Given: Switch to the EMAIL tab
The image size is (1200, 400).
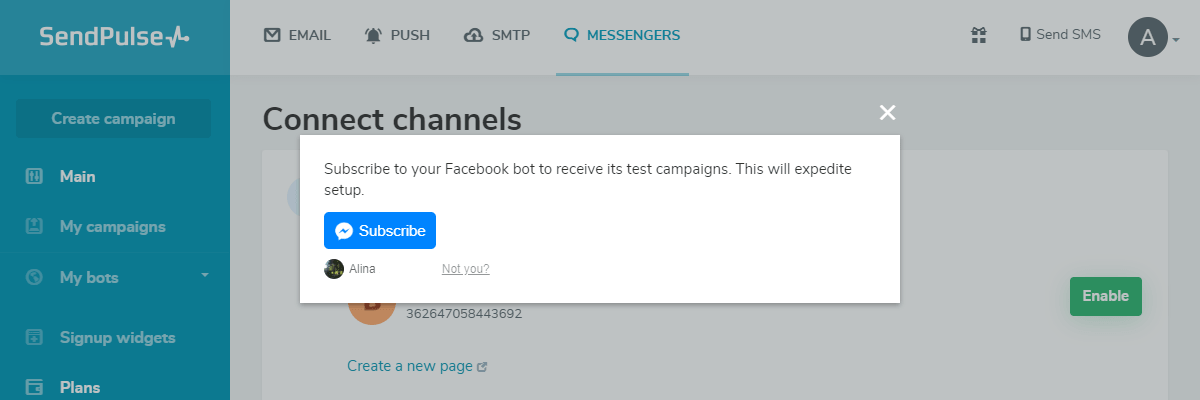Looking at the screenshot, I should 297,36.
